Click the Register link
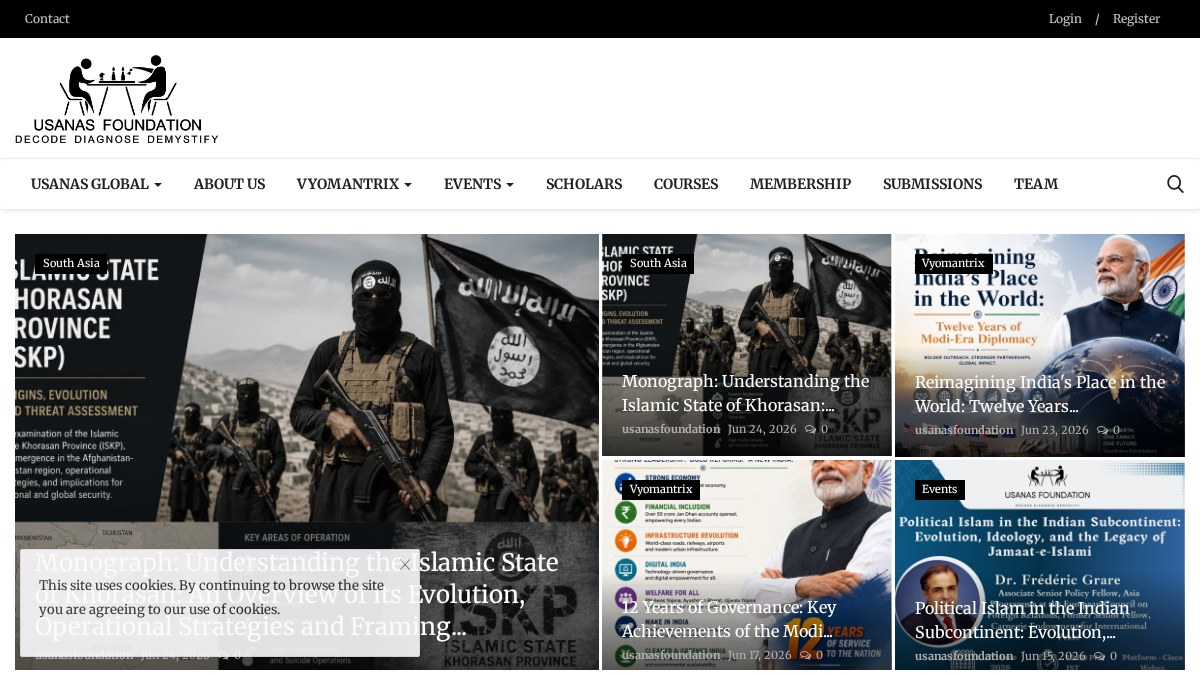The image size is (1200, 675). (1136, 19)
